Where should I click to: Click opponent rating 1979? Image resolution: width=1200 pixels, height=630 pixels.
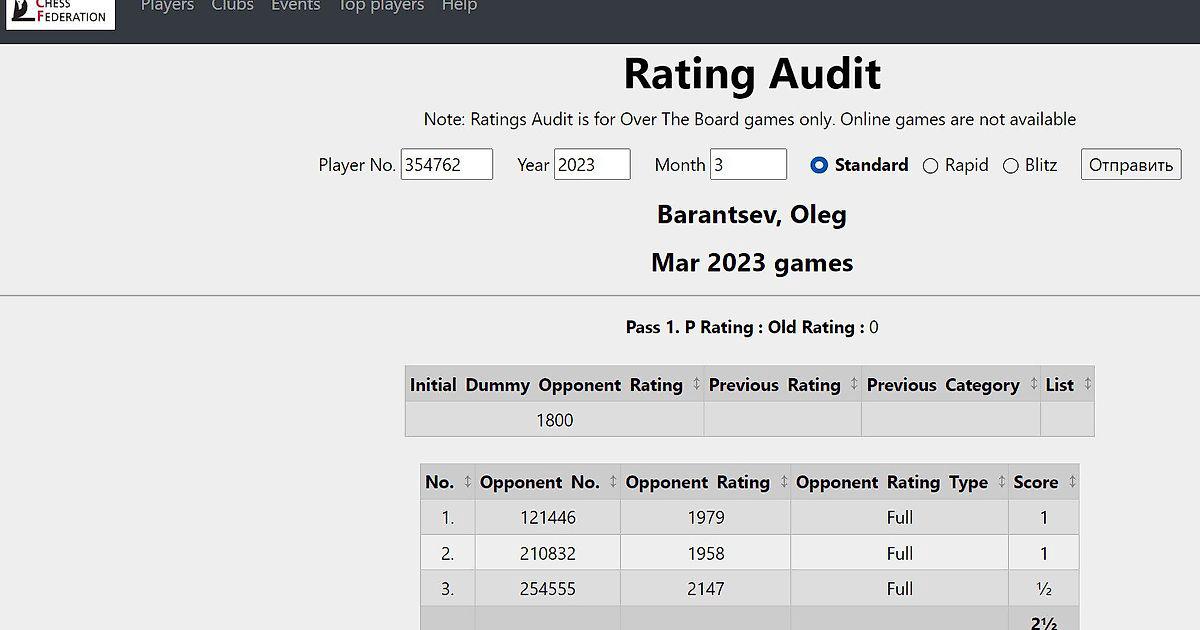(706, 518)
